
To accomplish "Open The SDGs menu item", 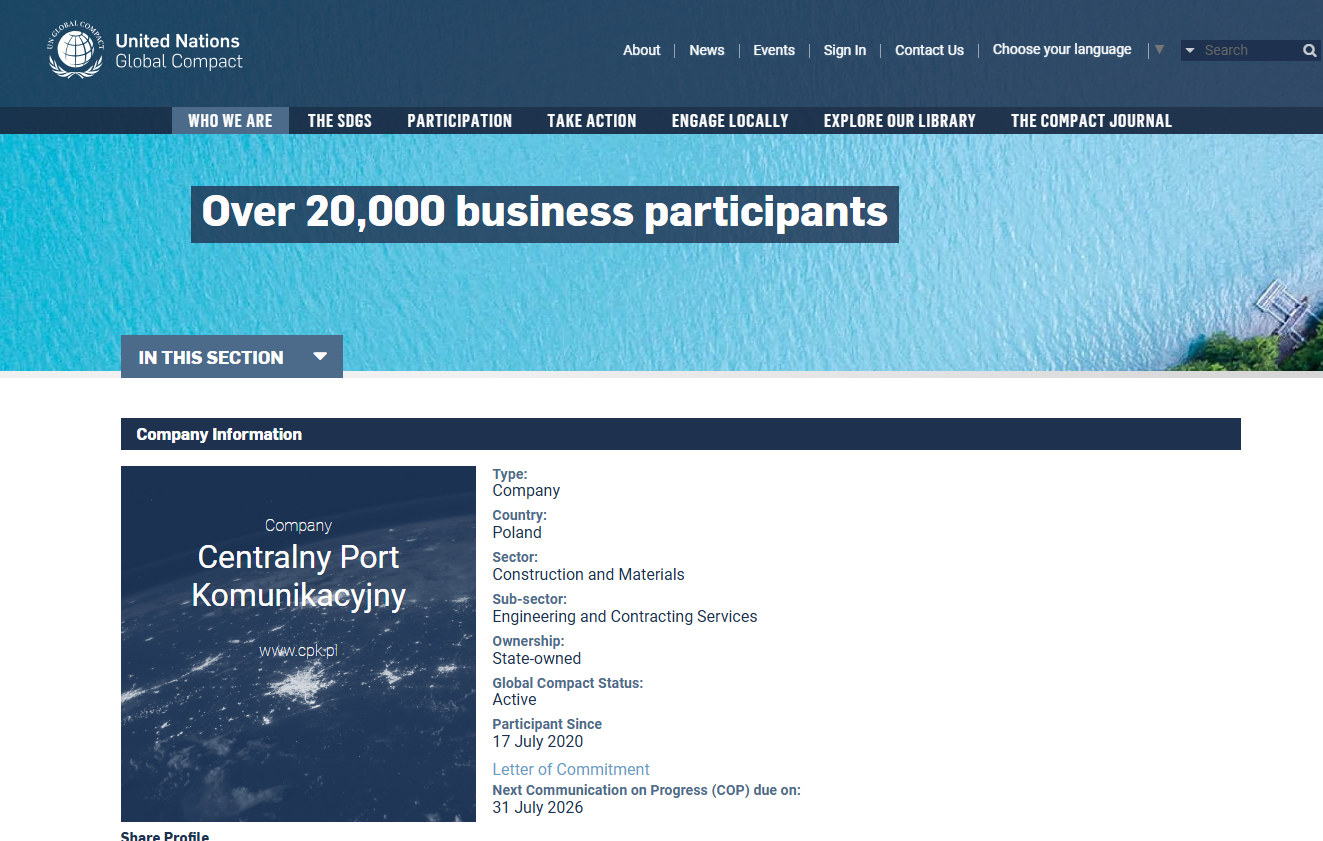I will (339, 121).
